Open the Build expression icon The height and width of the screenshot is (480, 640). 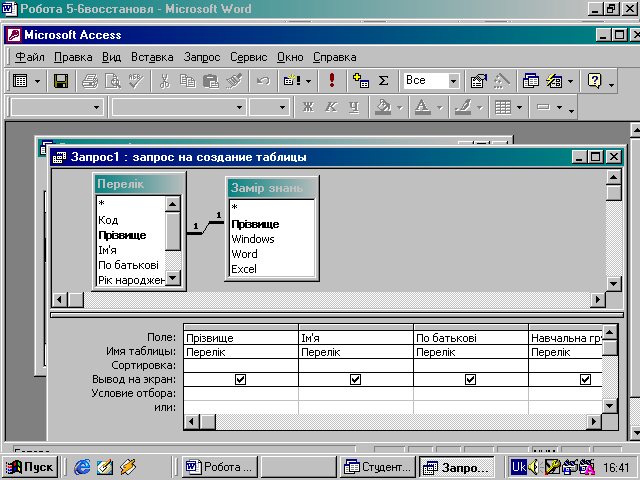(502, 81)
